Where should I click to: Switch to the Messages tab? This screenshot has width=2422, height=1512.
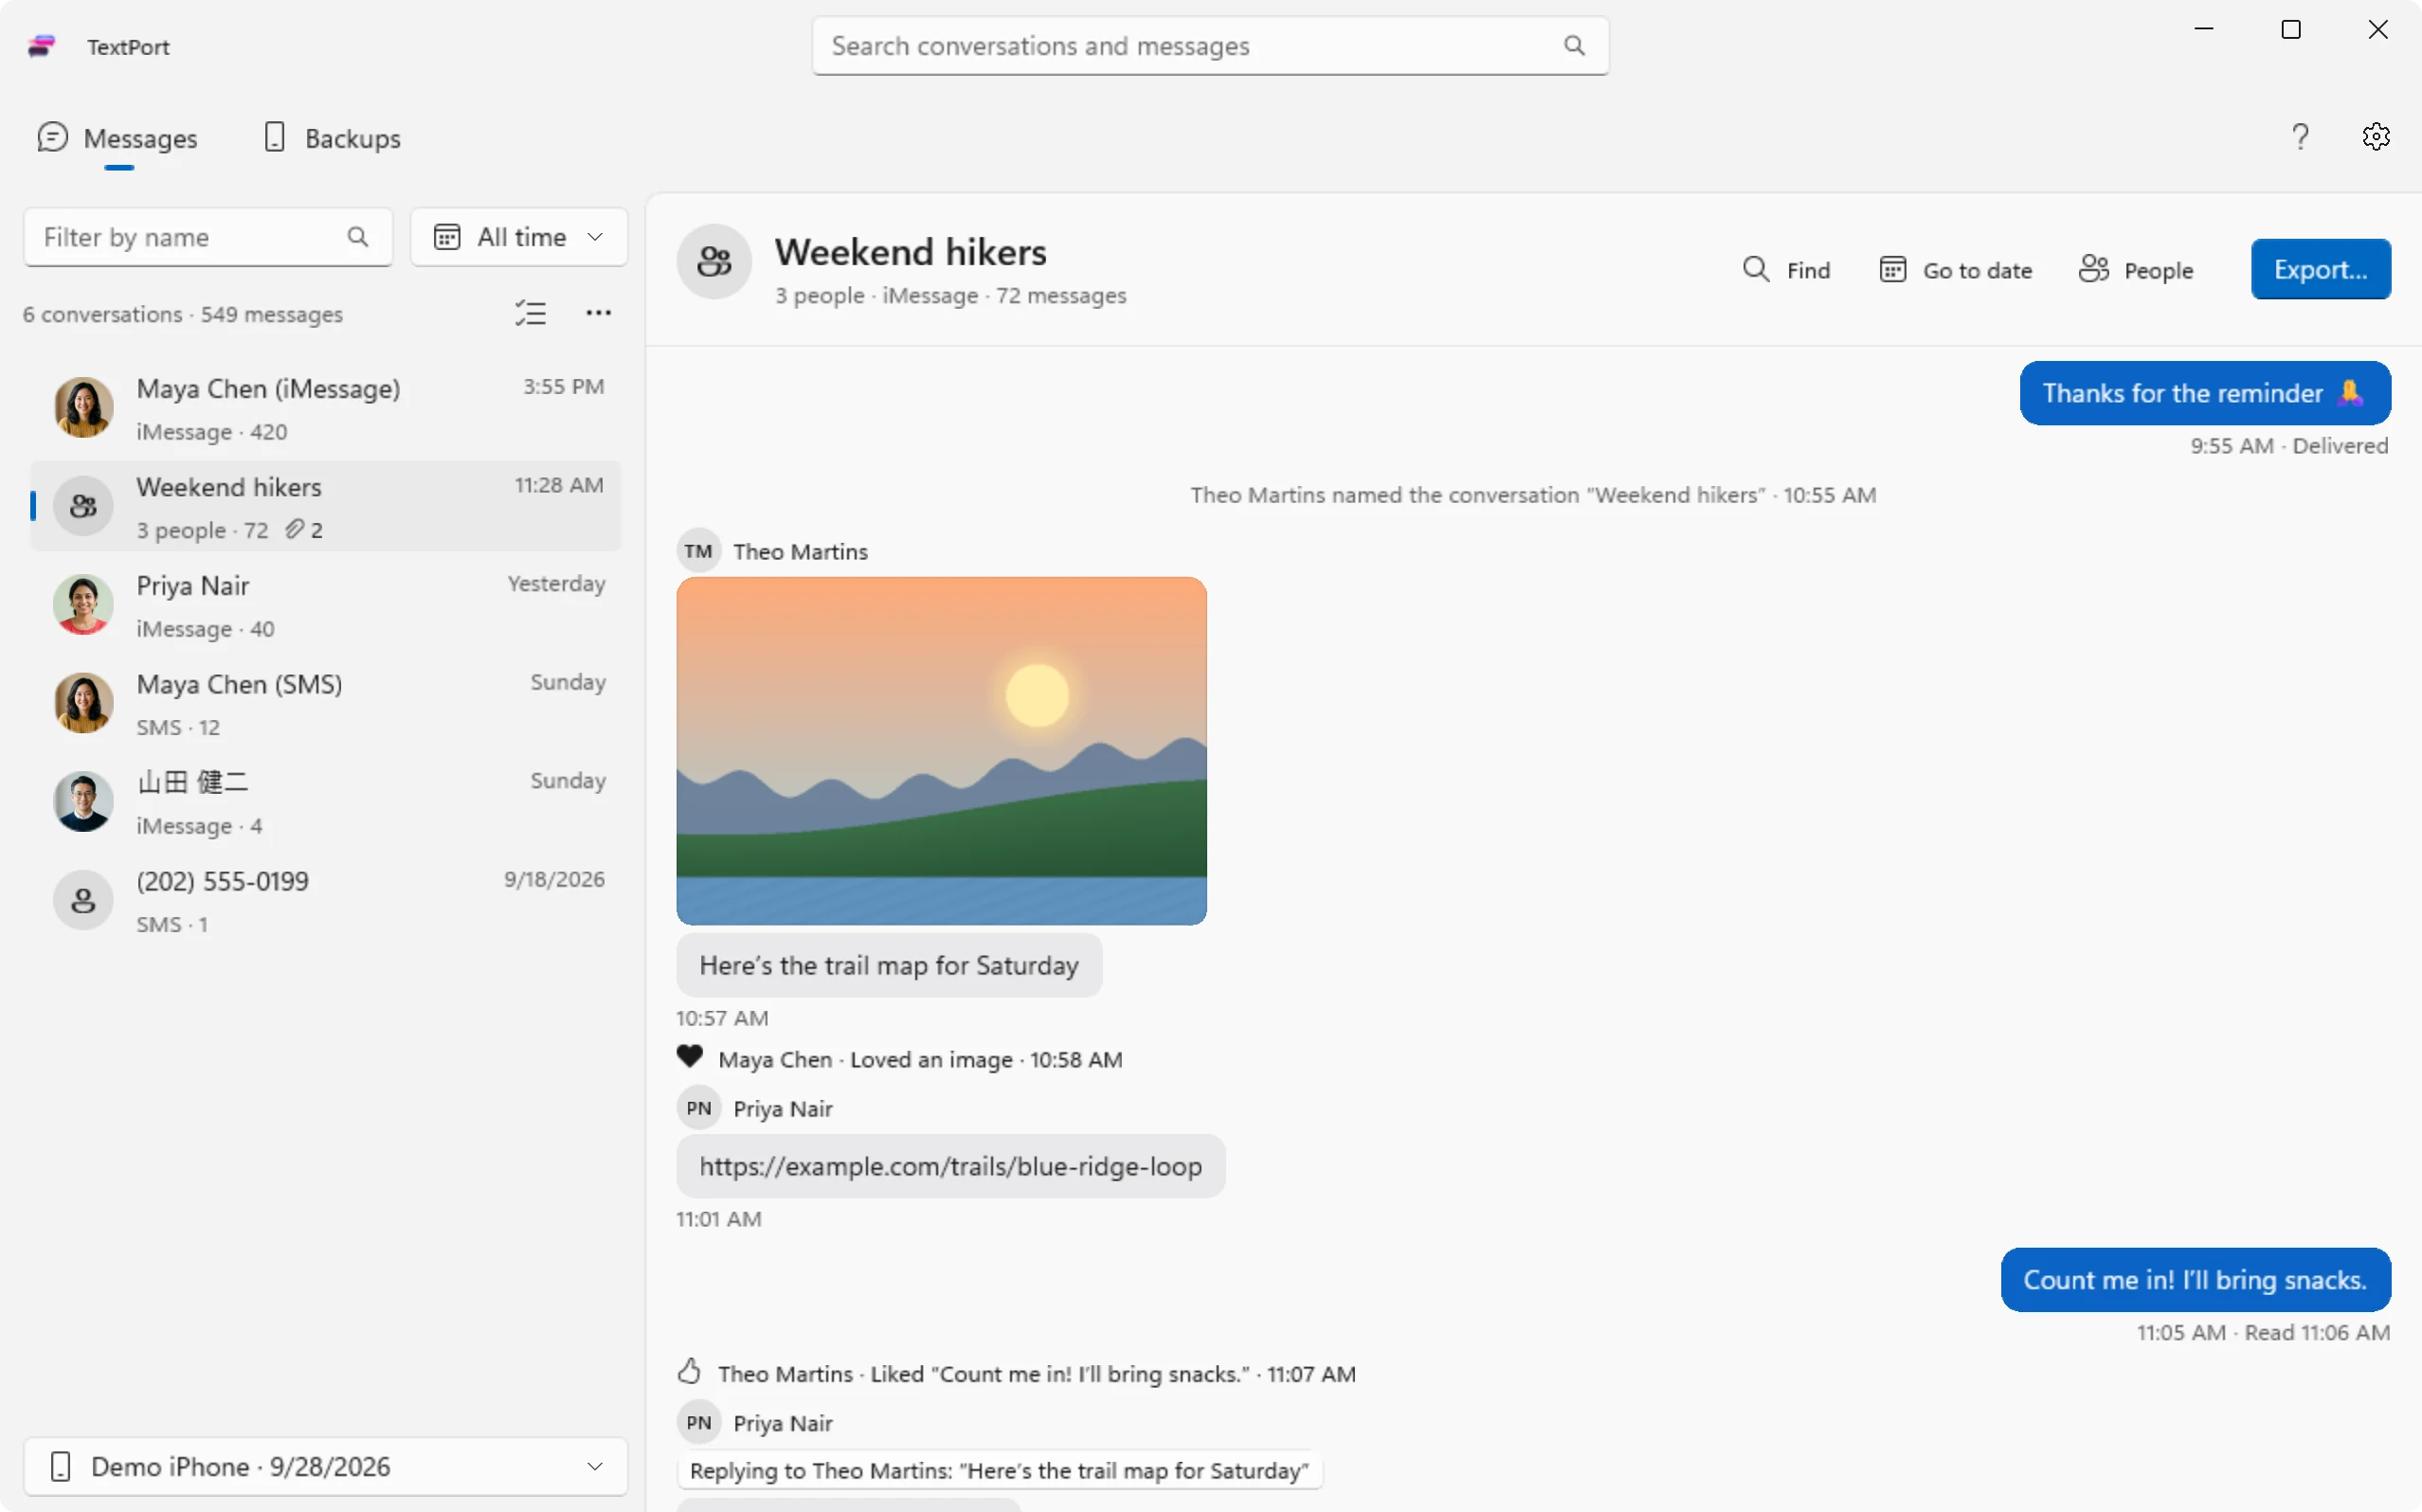point(118,138)
